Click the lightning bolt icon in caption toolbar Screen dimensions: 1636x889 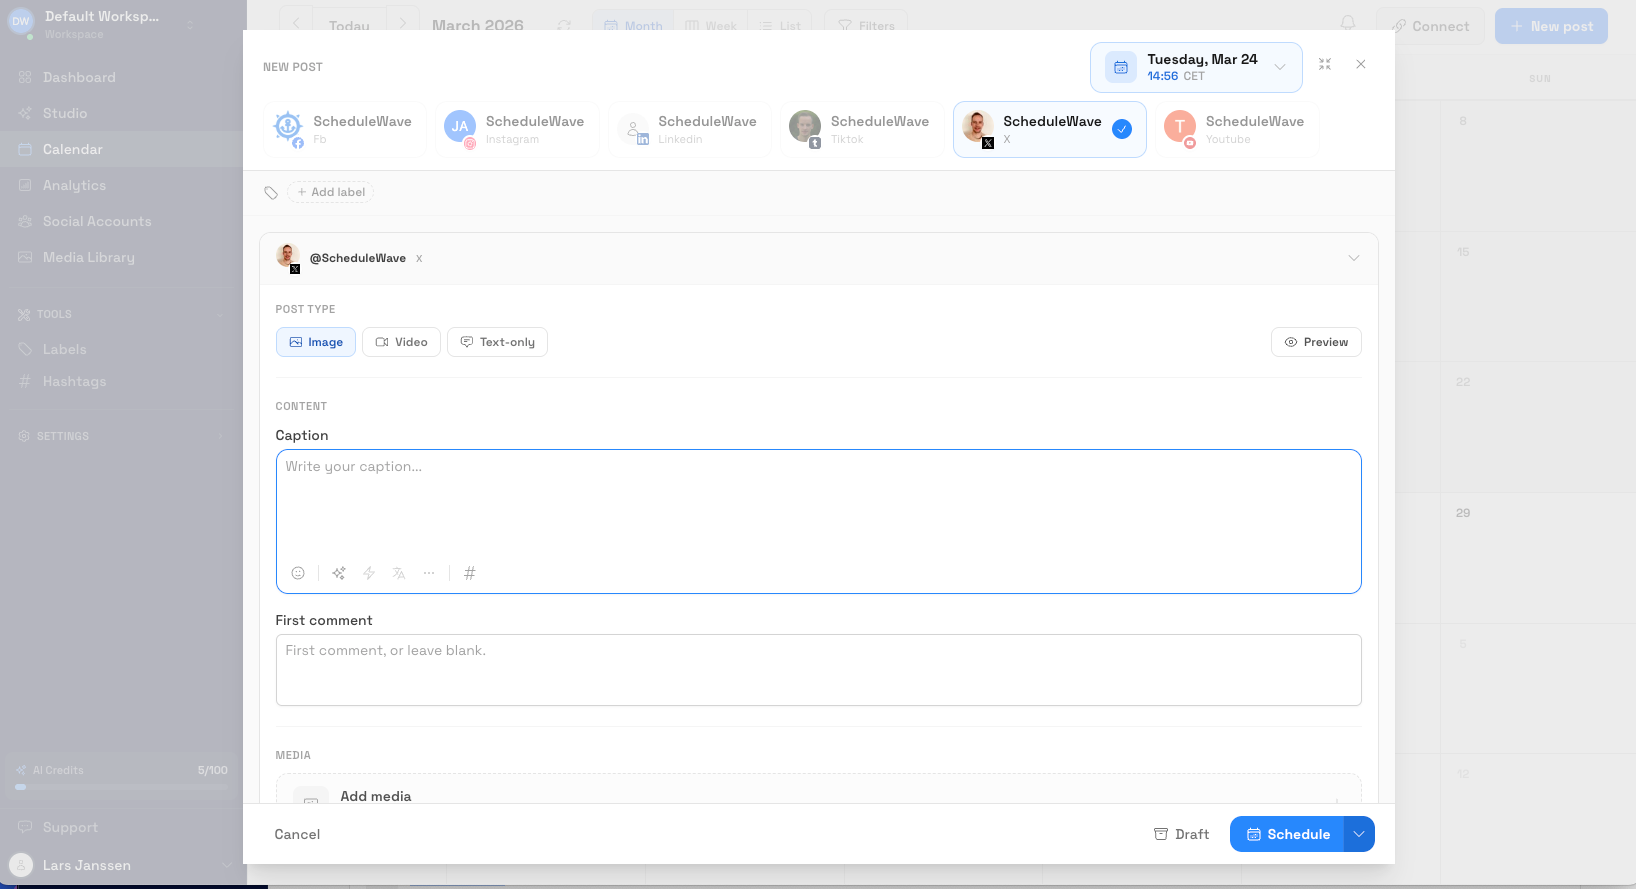369,573
